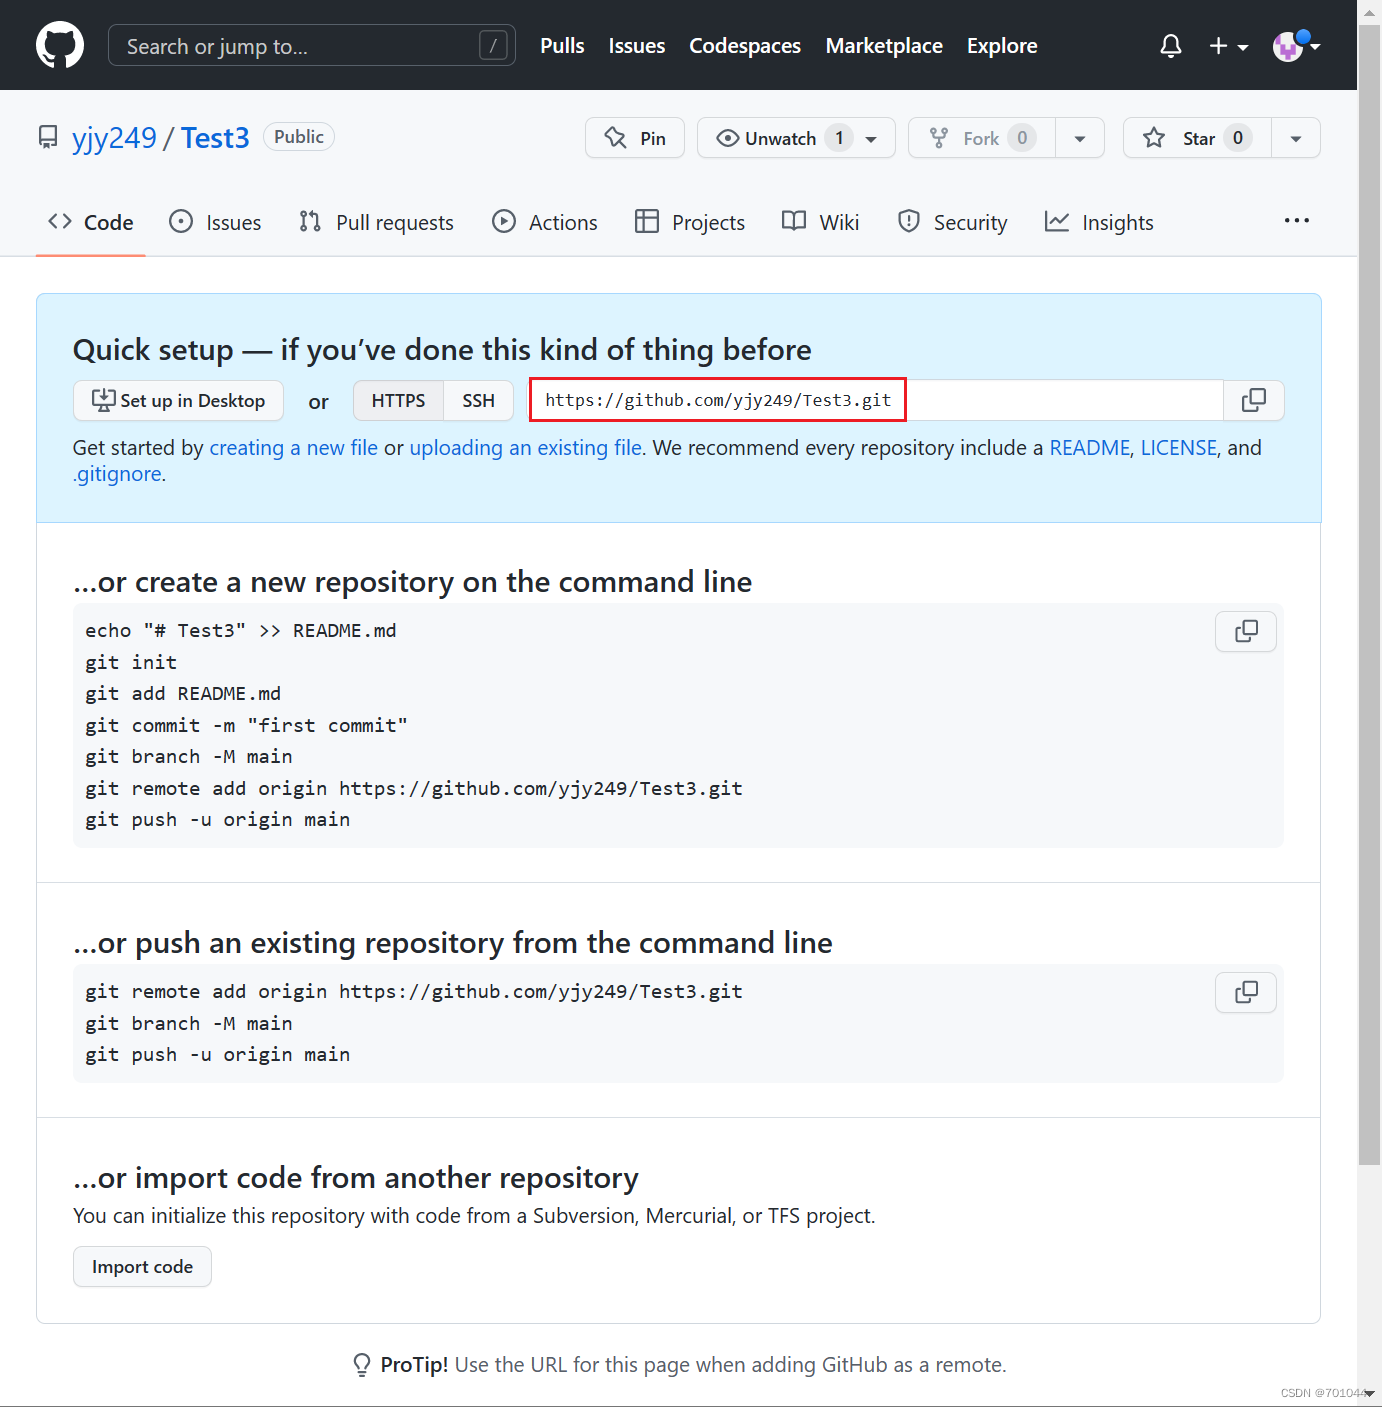1382x1407 pixels.
Task: Click the ProTip lightbulb icon
Action: (362, 1365)
